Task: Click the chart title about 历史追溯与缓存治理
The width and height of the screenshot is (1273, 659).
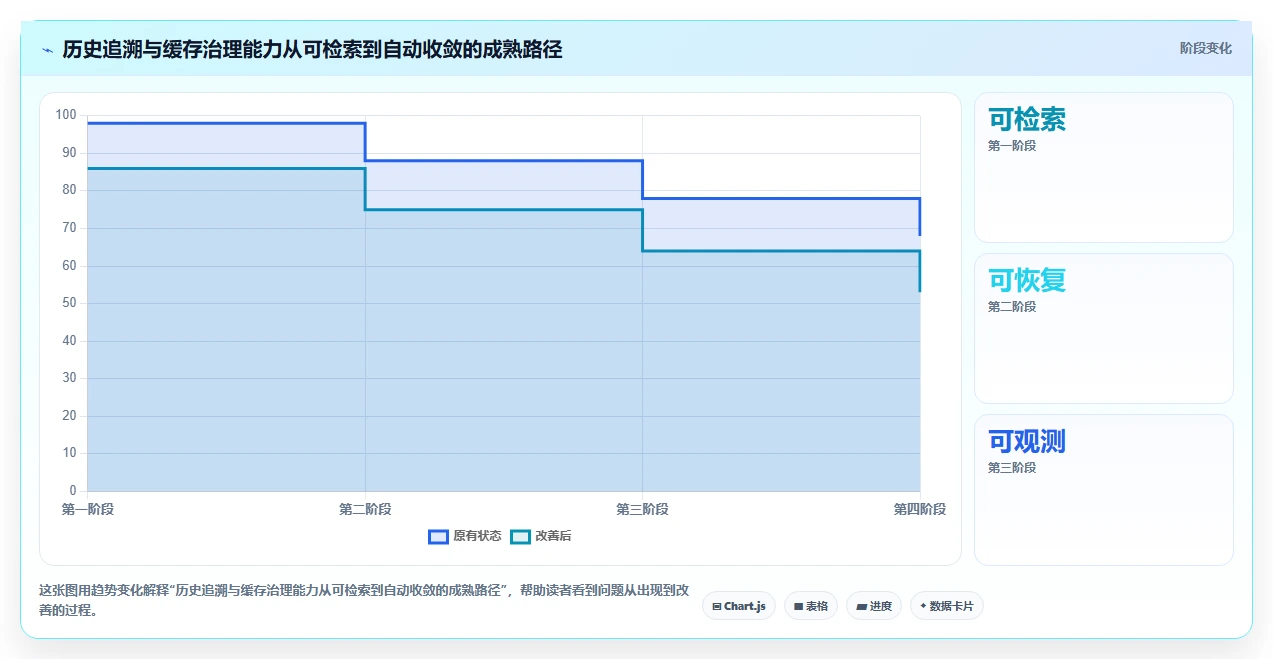Action: [312, 49]
